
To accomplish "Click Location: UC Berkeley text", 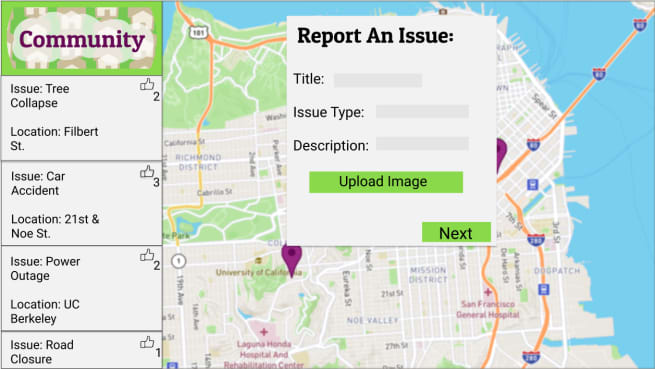I will coord(45,311).
